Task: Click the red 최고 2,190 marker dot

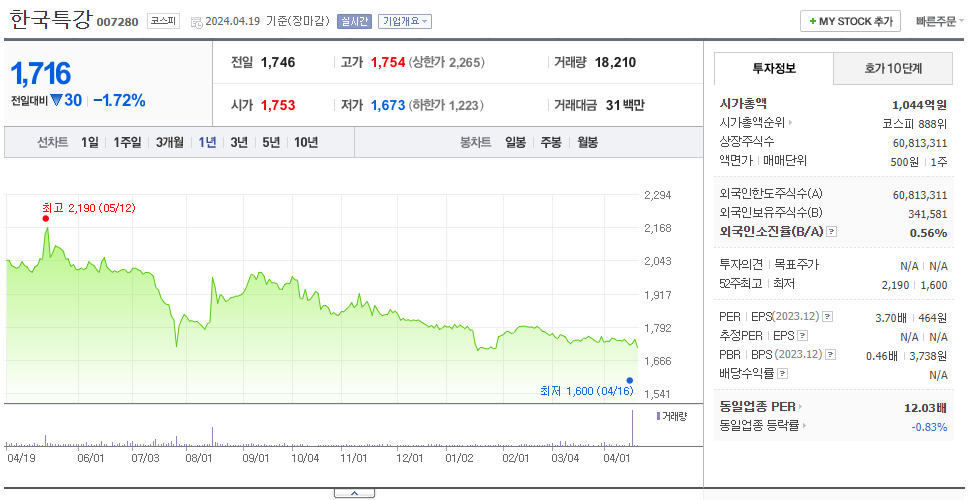Action: 46,219
